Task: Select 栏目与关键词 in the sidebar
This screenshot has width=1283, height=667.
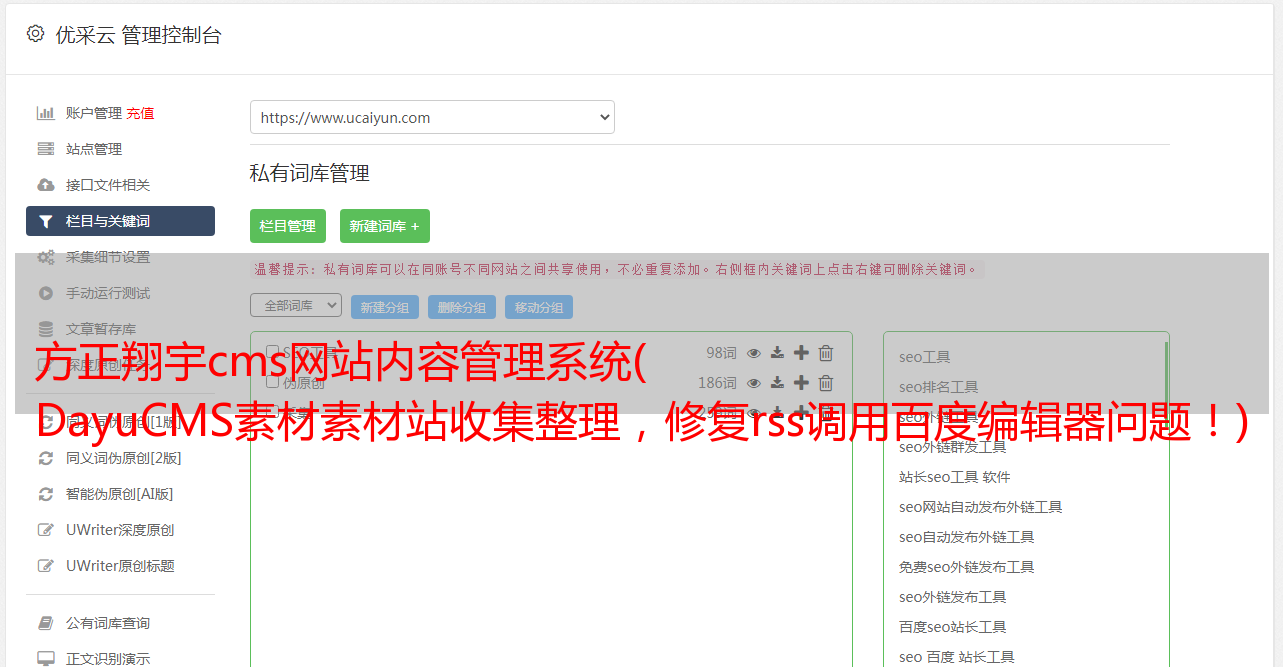Action: click(x=120, y=221)
